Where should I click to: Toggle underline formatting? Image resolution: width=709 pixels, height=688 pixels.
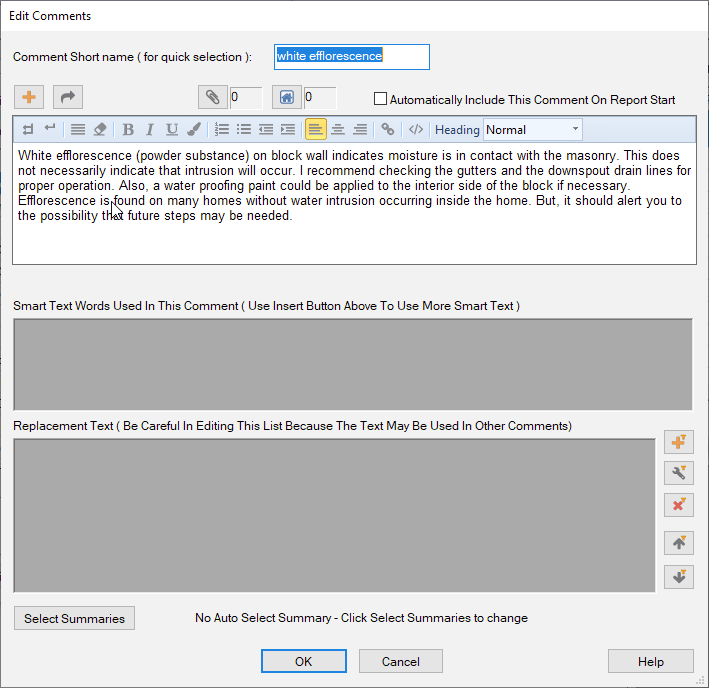coord(171,130)
